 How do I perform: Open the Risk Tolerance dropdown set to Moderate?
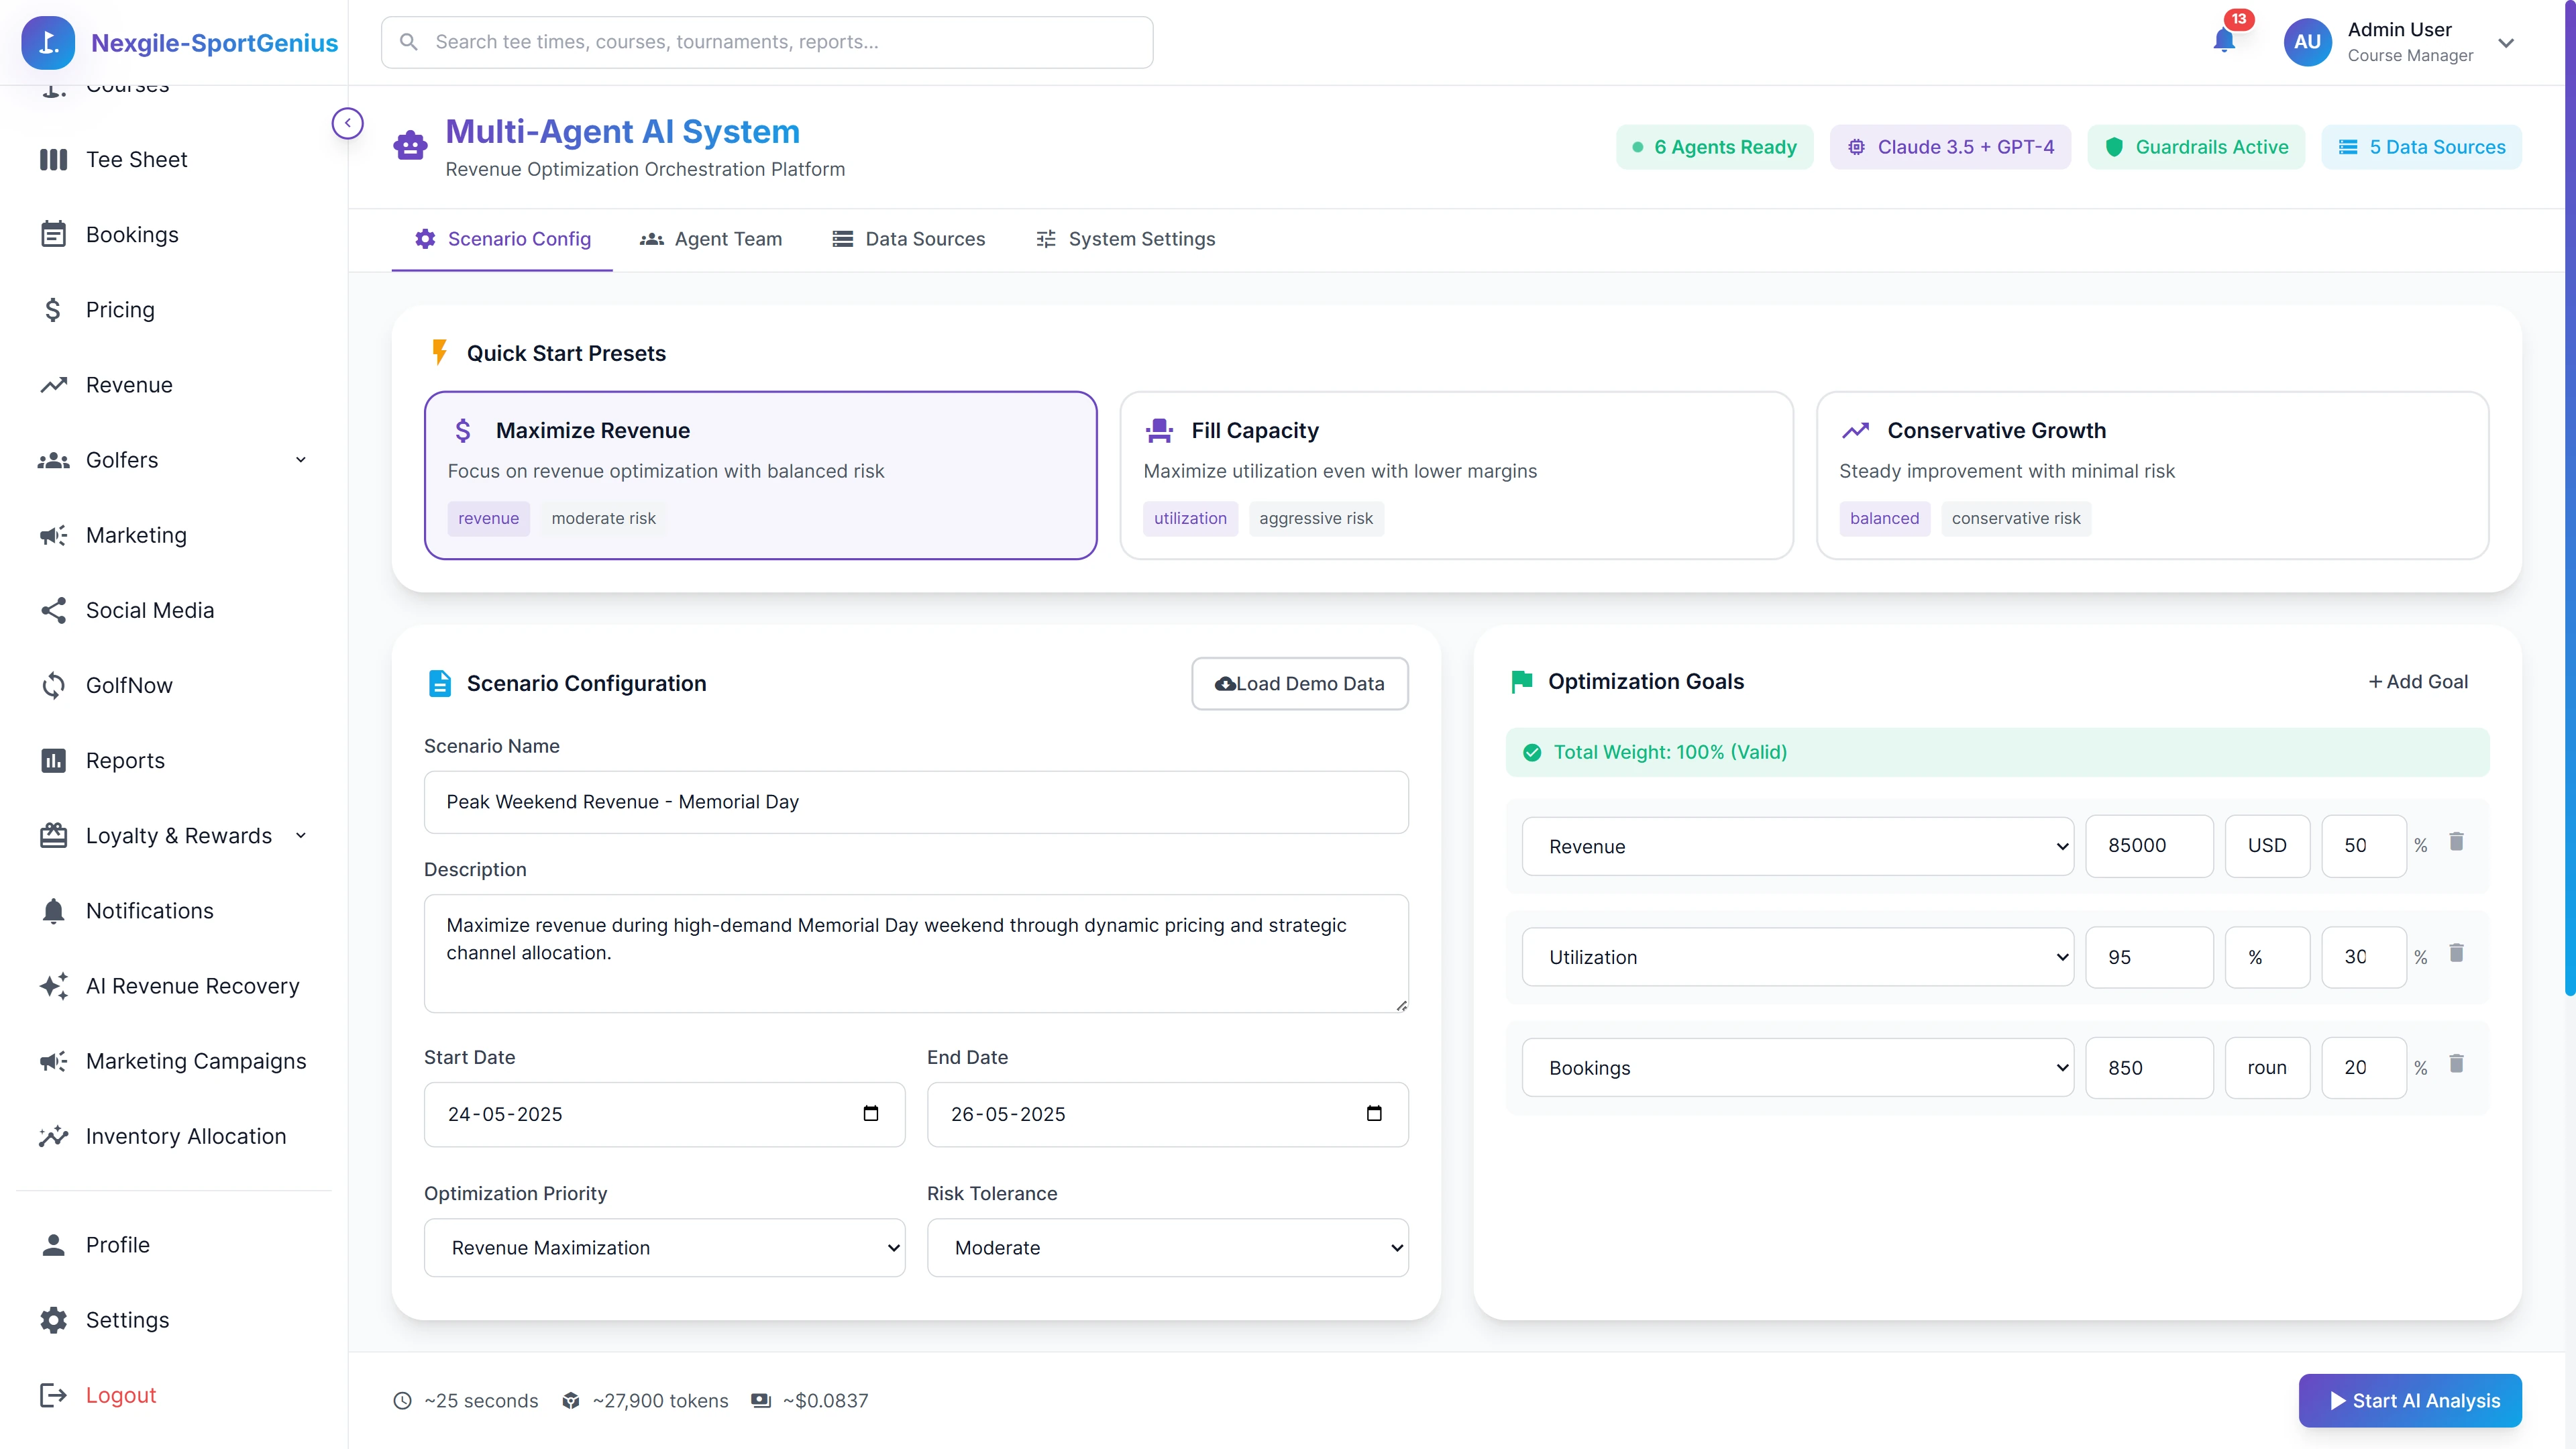1166,1247
